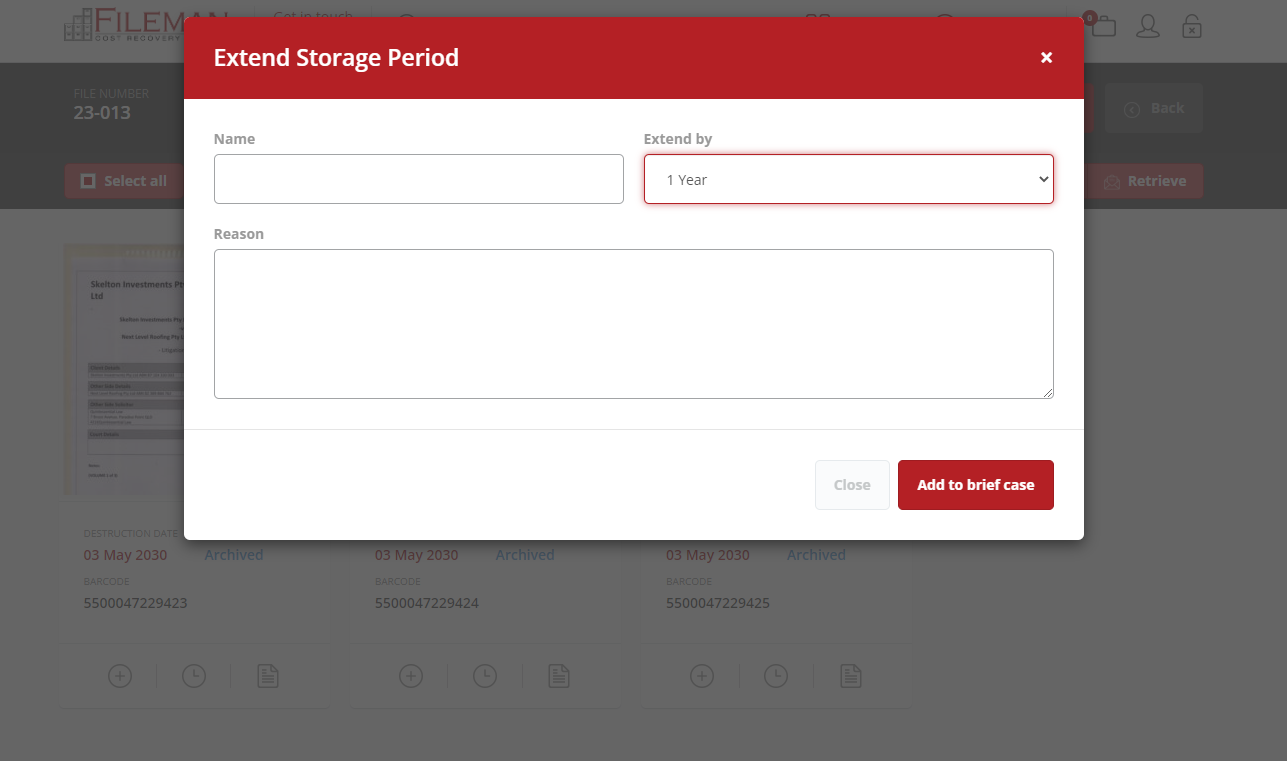Open the Extend by dropdown
Viewport: 1287px width, 761px height.
point(848,179)
